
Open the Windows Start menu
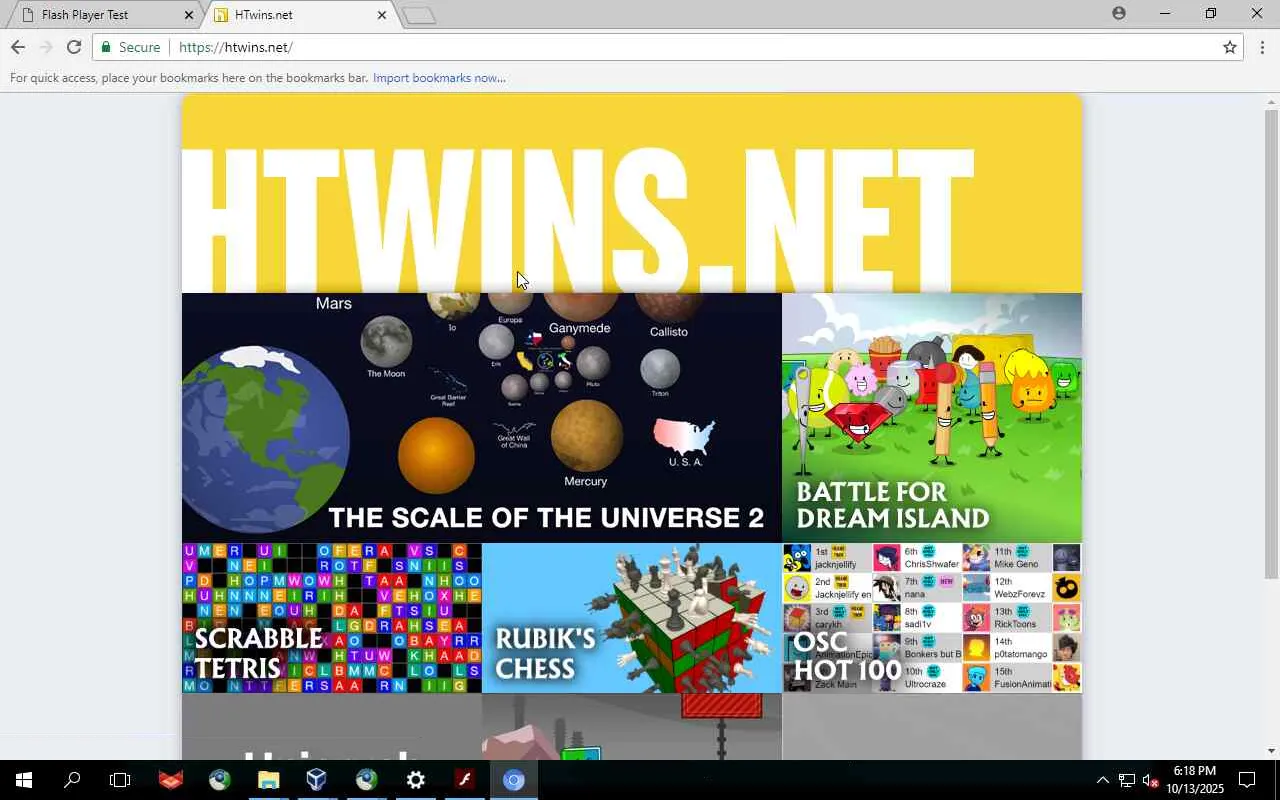[x=24, y=780]
